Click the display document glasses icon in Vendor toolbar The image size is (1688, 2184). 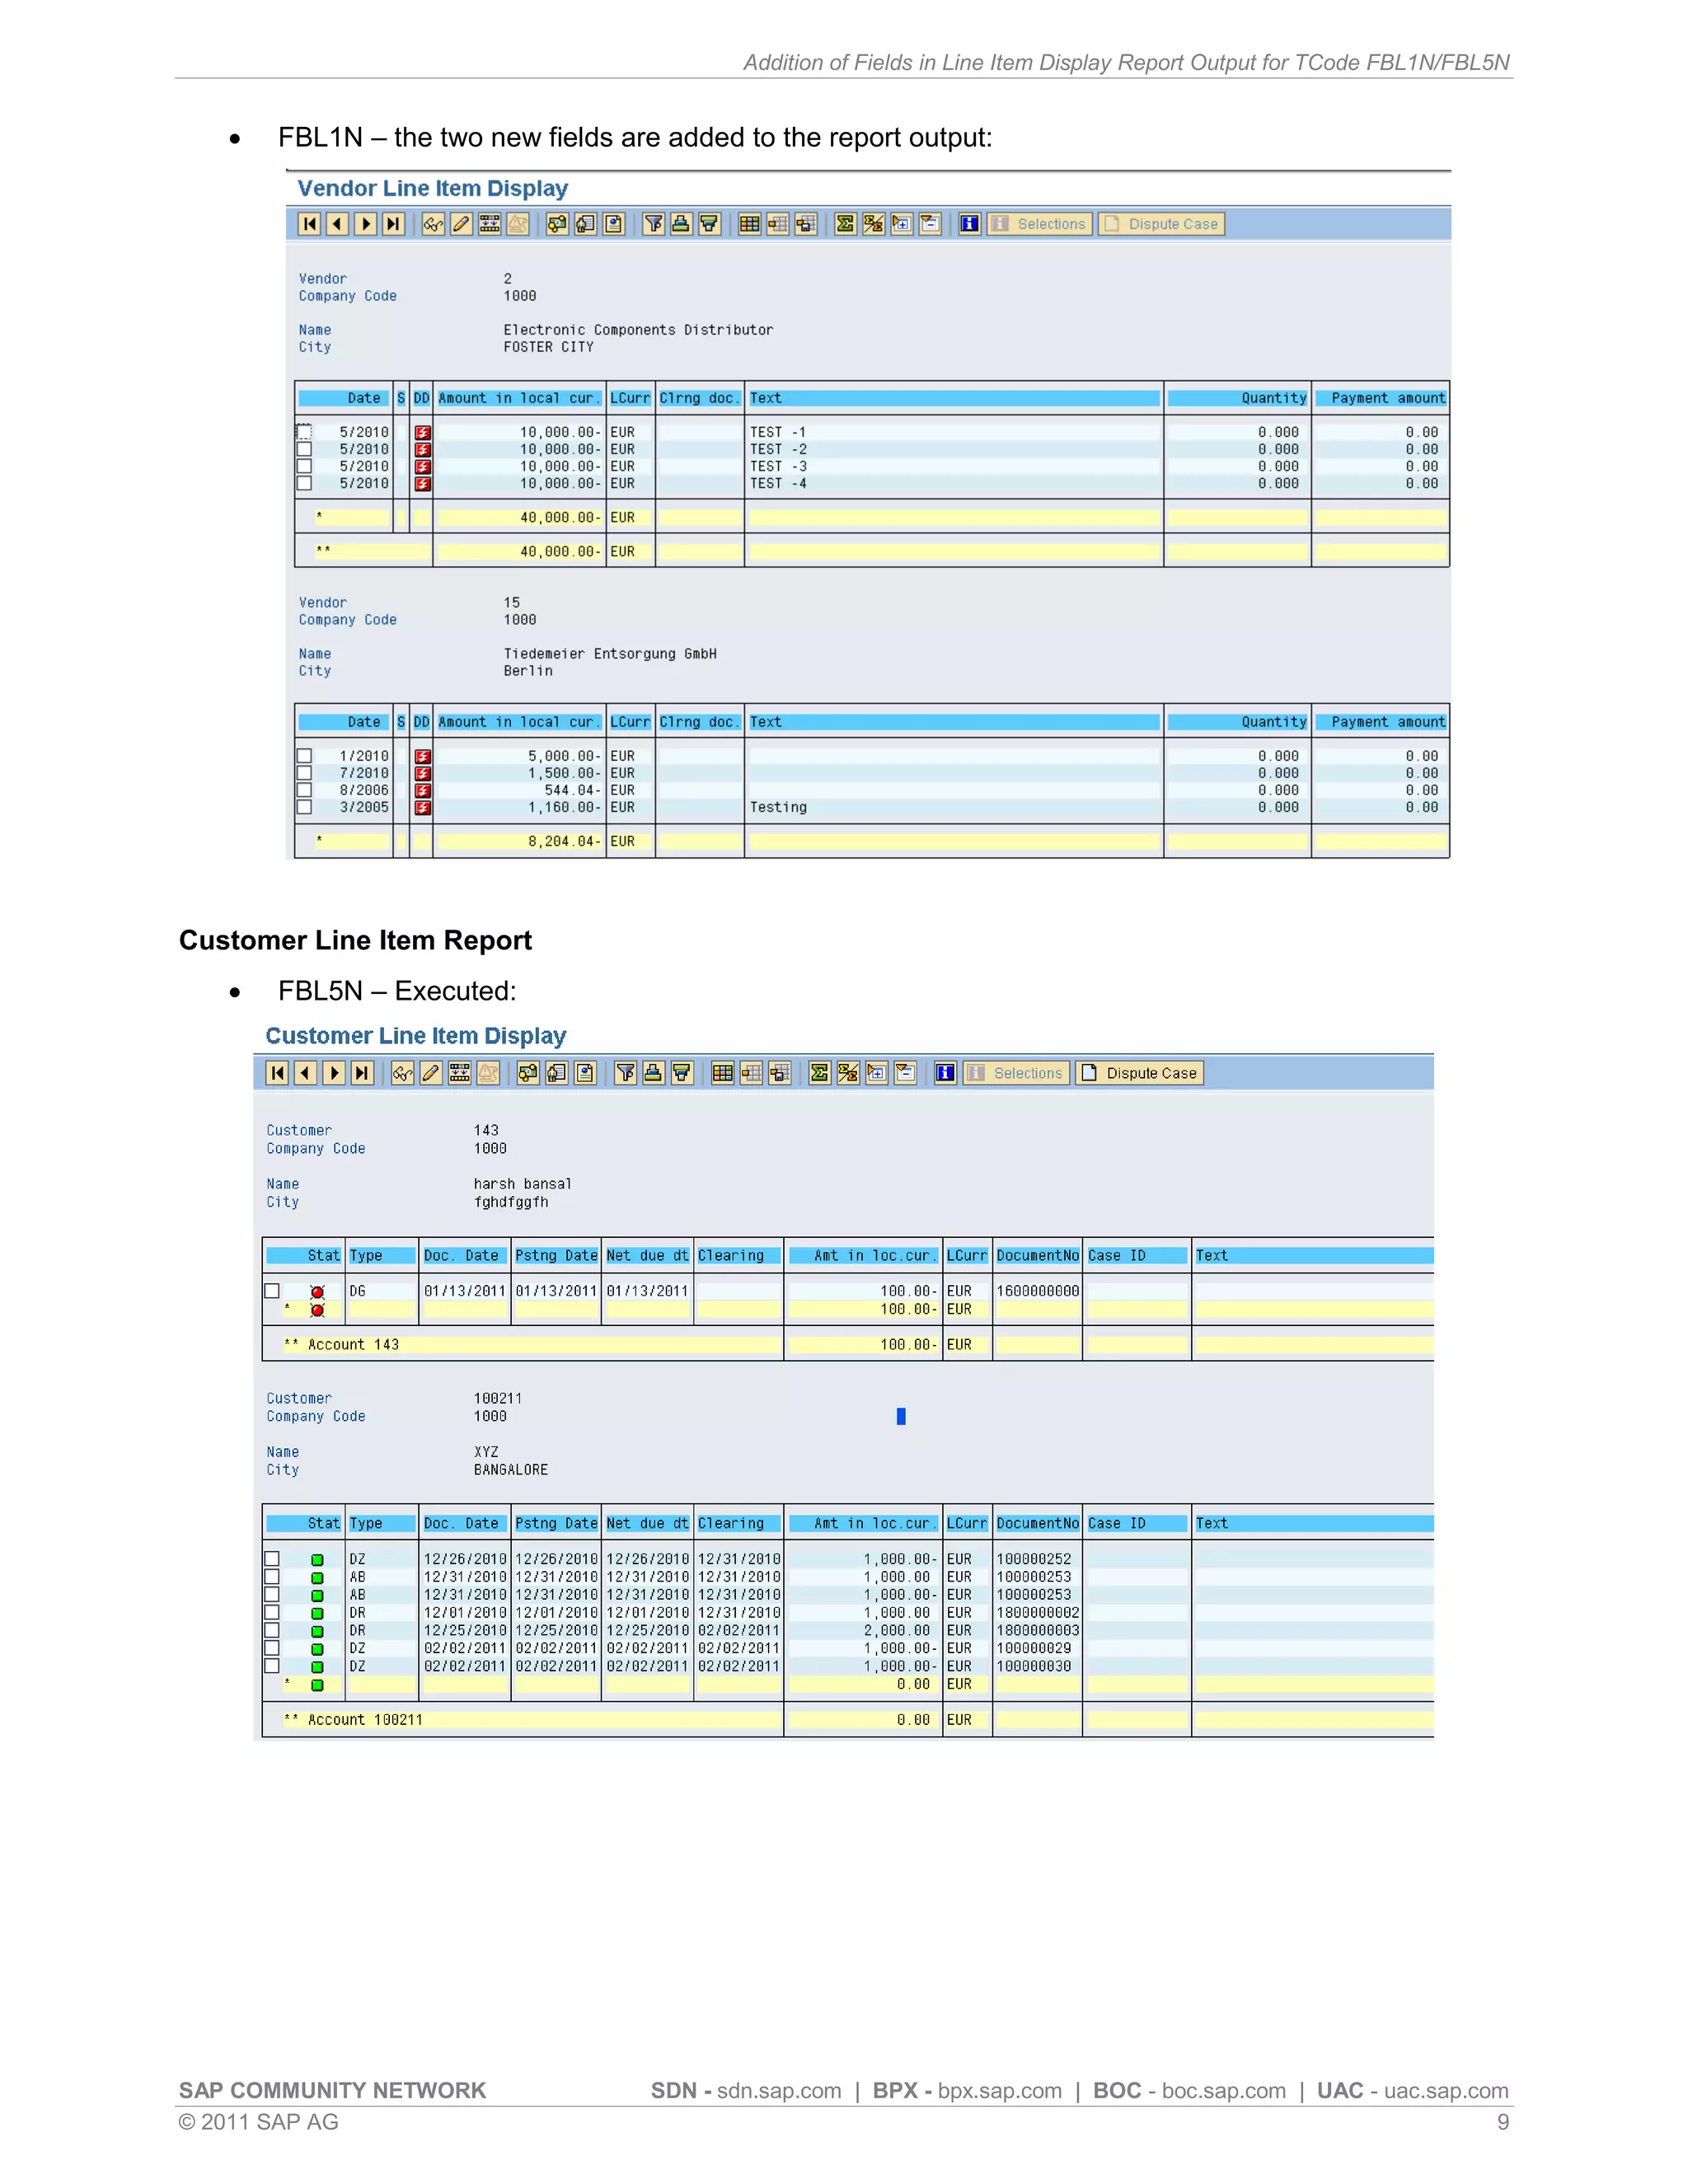tap(433, 224)
